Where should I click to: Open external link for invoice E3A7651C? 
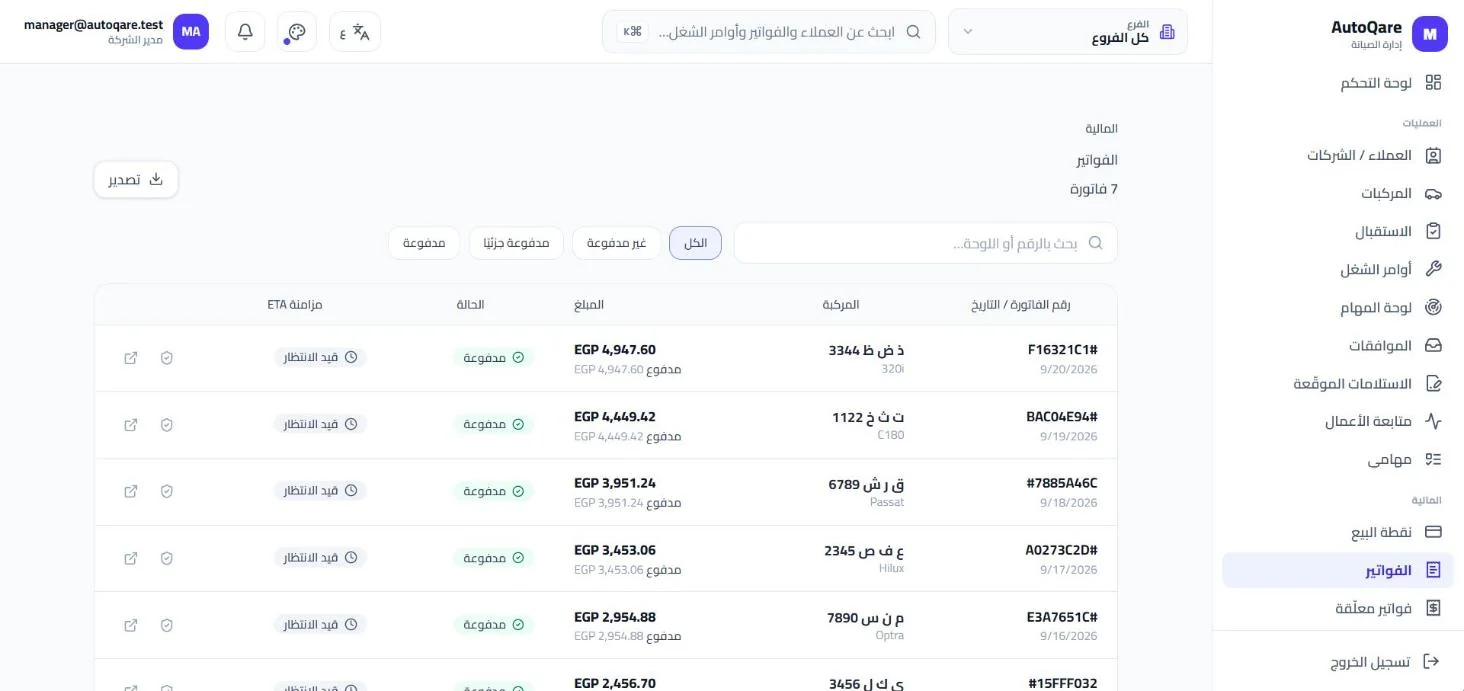(x=131, y=625)
